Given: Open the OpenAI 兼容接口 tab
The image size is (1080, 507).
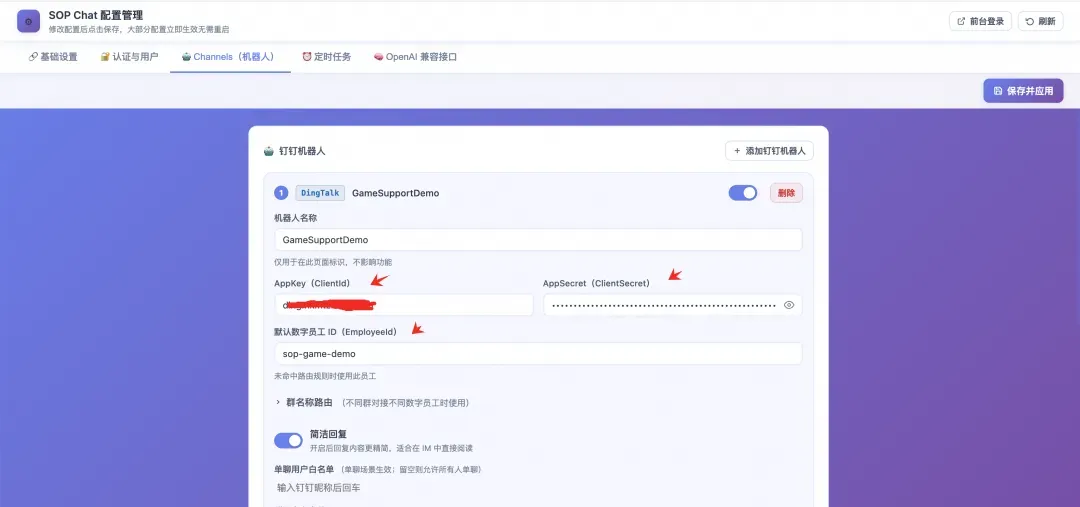Looking at the screenshot, I should (x=415, y=57).
